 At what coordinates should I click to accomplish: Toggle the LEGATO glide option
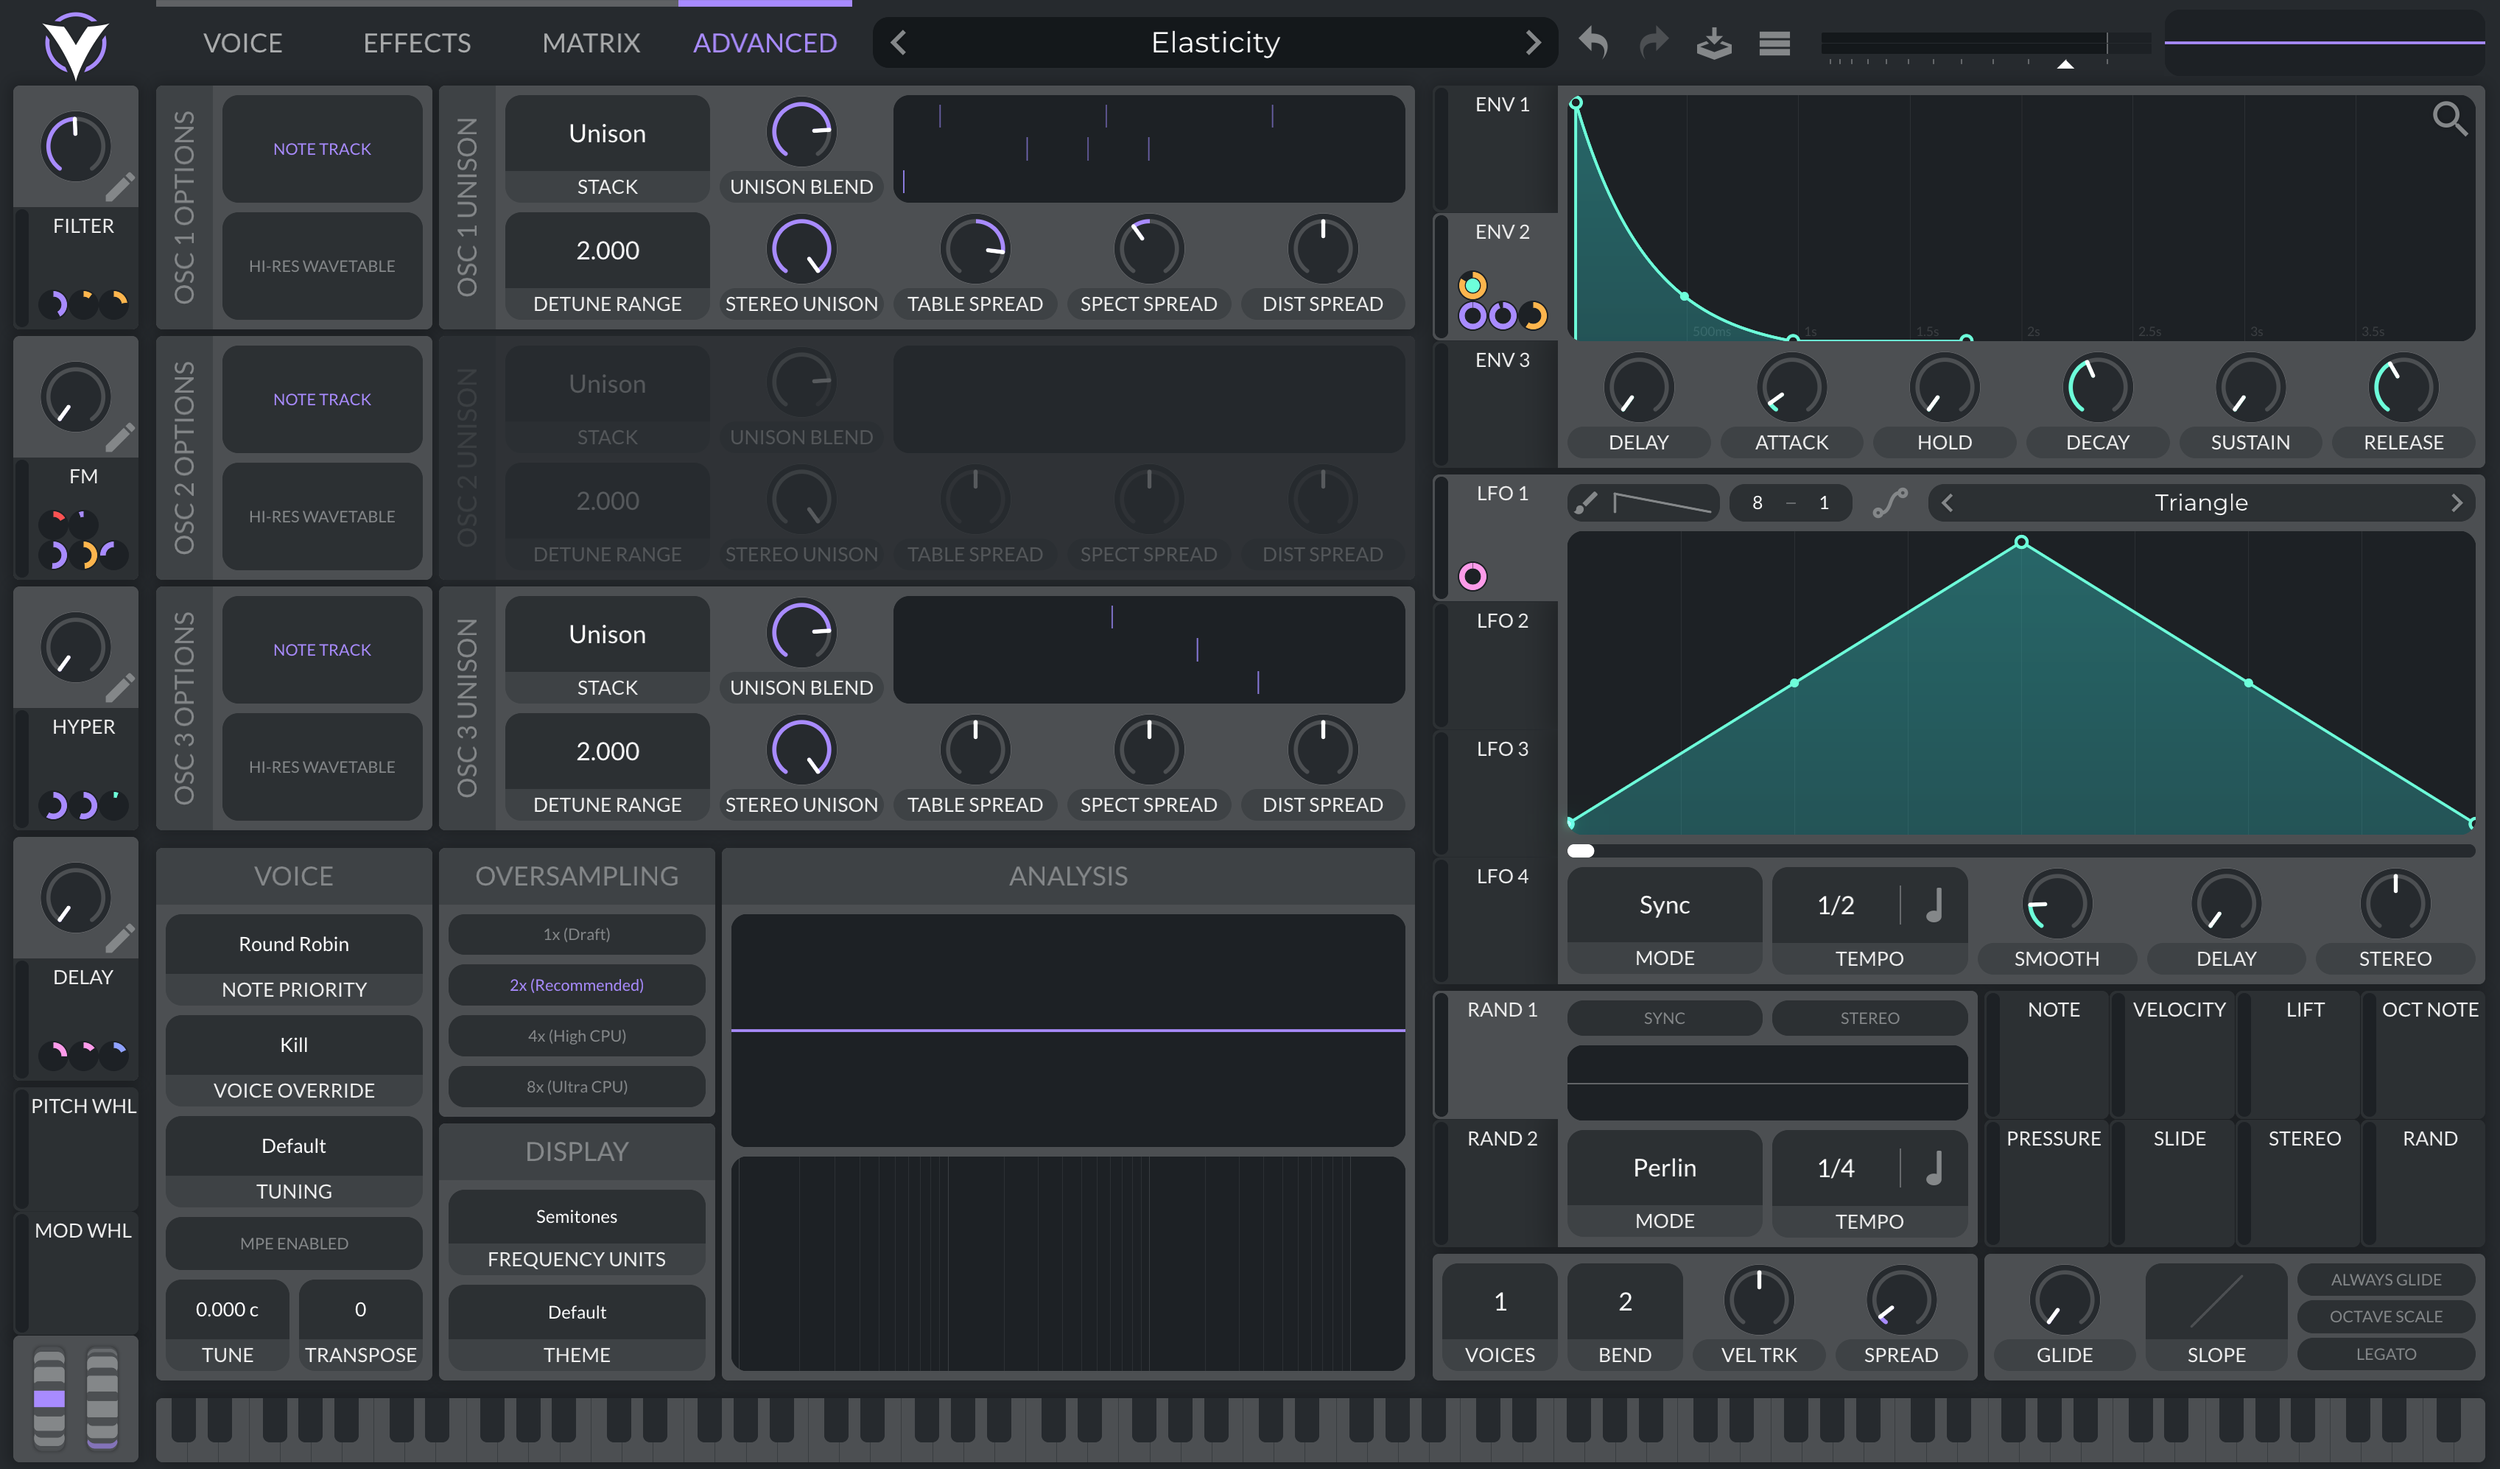[x=2385, y=1354]
